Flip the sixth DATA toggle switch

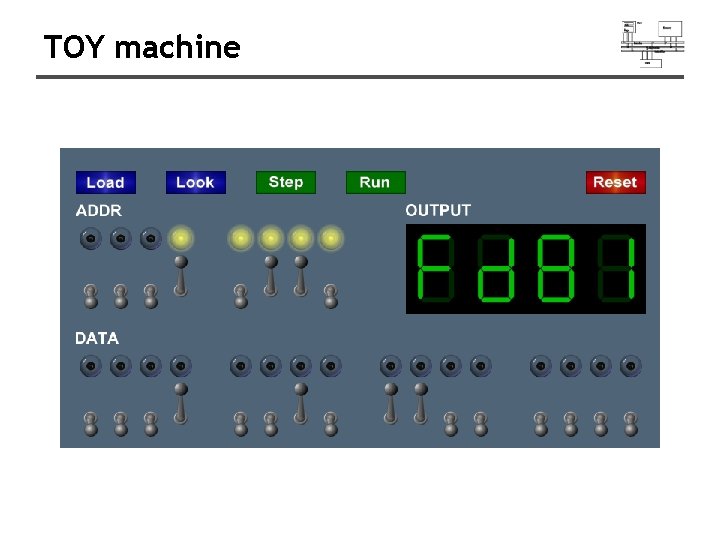[271, 424]
